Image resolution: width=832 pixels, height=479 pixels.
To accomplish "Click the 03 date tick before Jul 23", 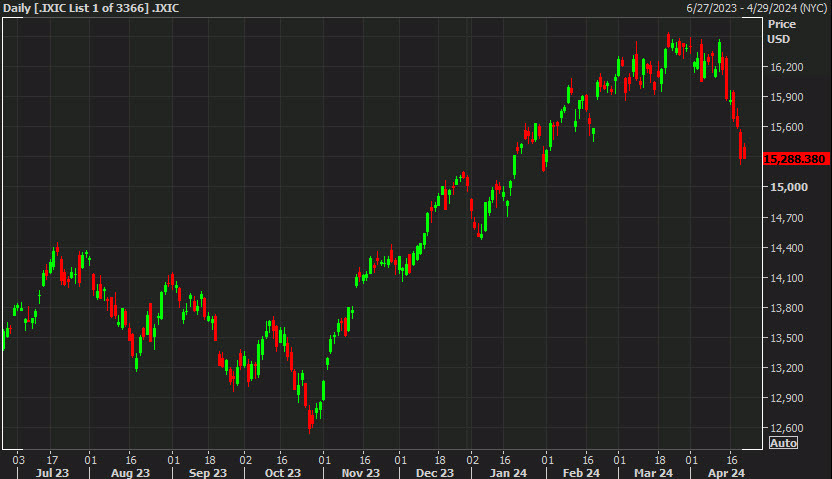I will coord(19,460).
